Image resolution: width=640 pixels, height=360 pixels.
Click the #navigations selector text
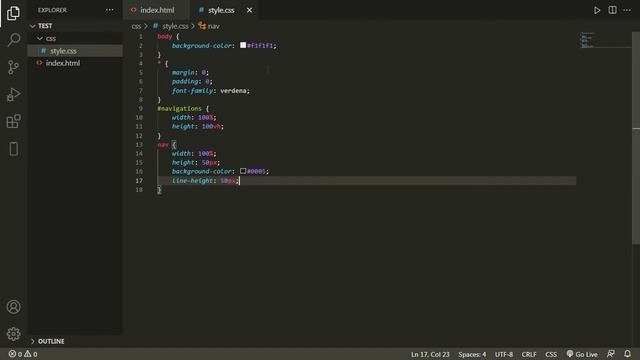click(x=179, y=109)
